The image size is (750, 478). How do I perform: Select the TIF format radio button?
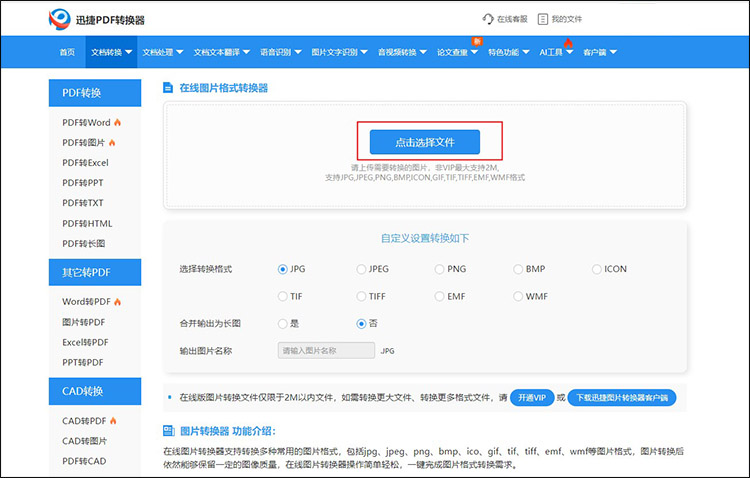(282, 297)
